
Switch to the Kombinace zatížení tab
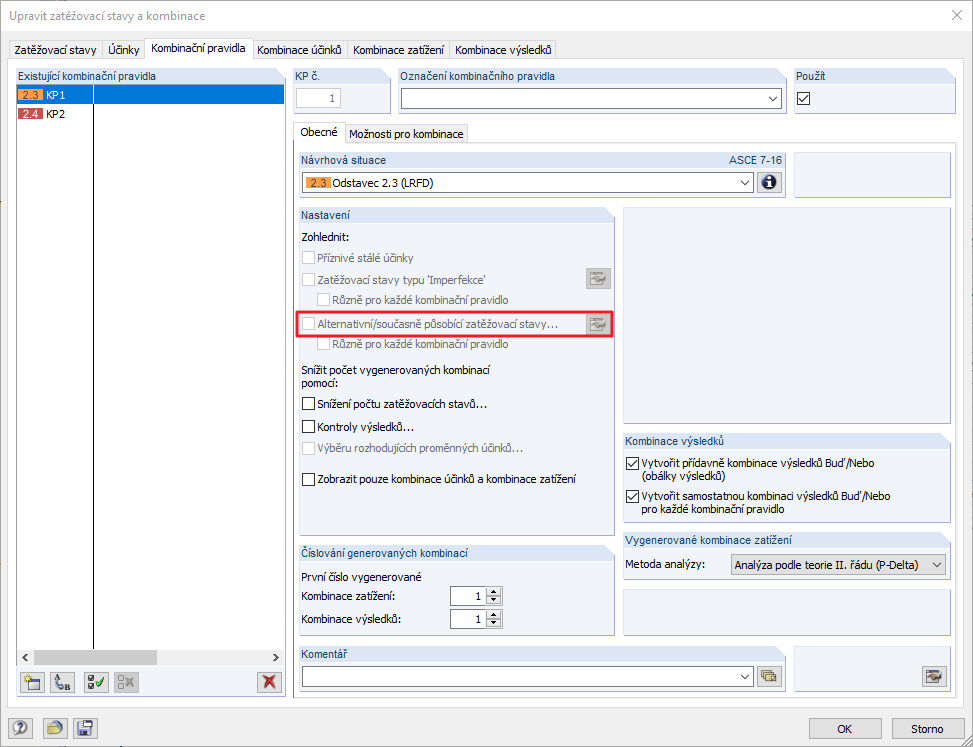[398, 50]
